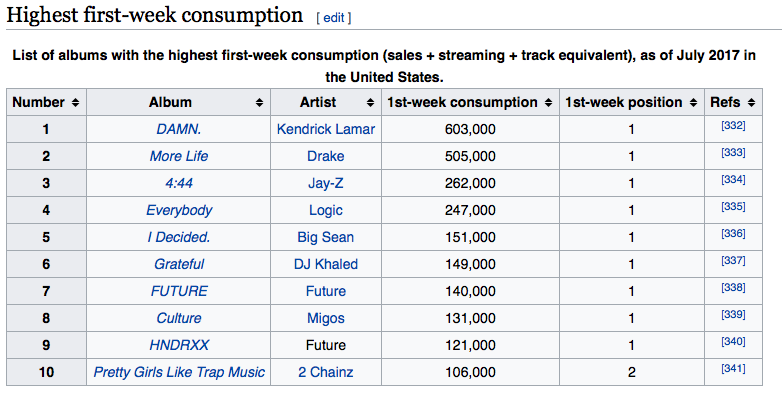This screenshot has height=395, width=782.
Task: Open the section edit link
Action: pos(334,17)
